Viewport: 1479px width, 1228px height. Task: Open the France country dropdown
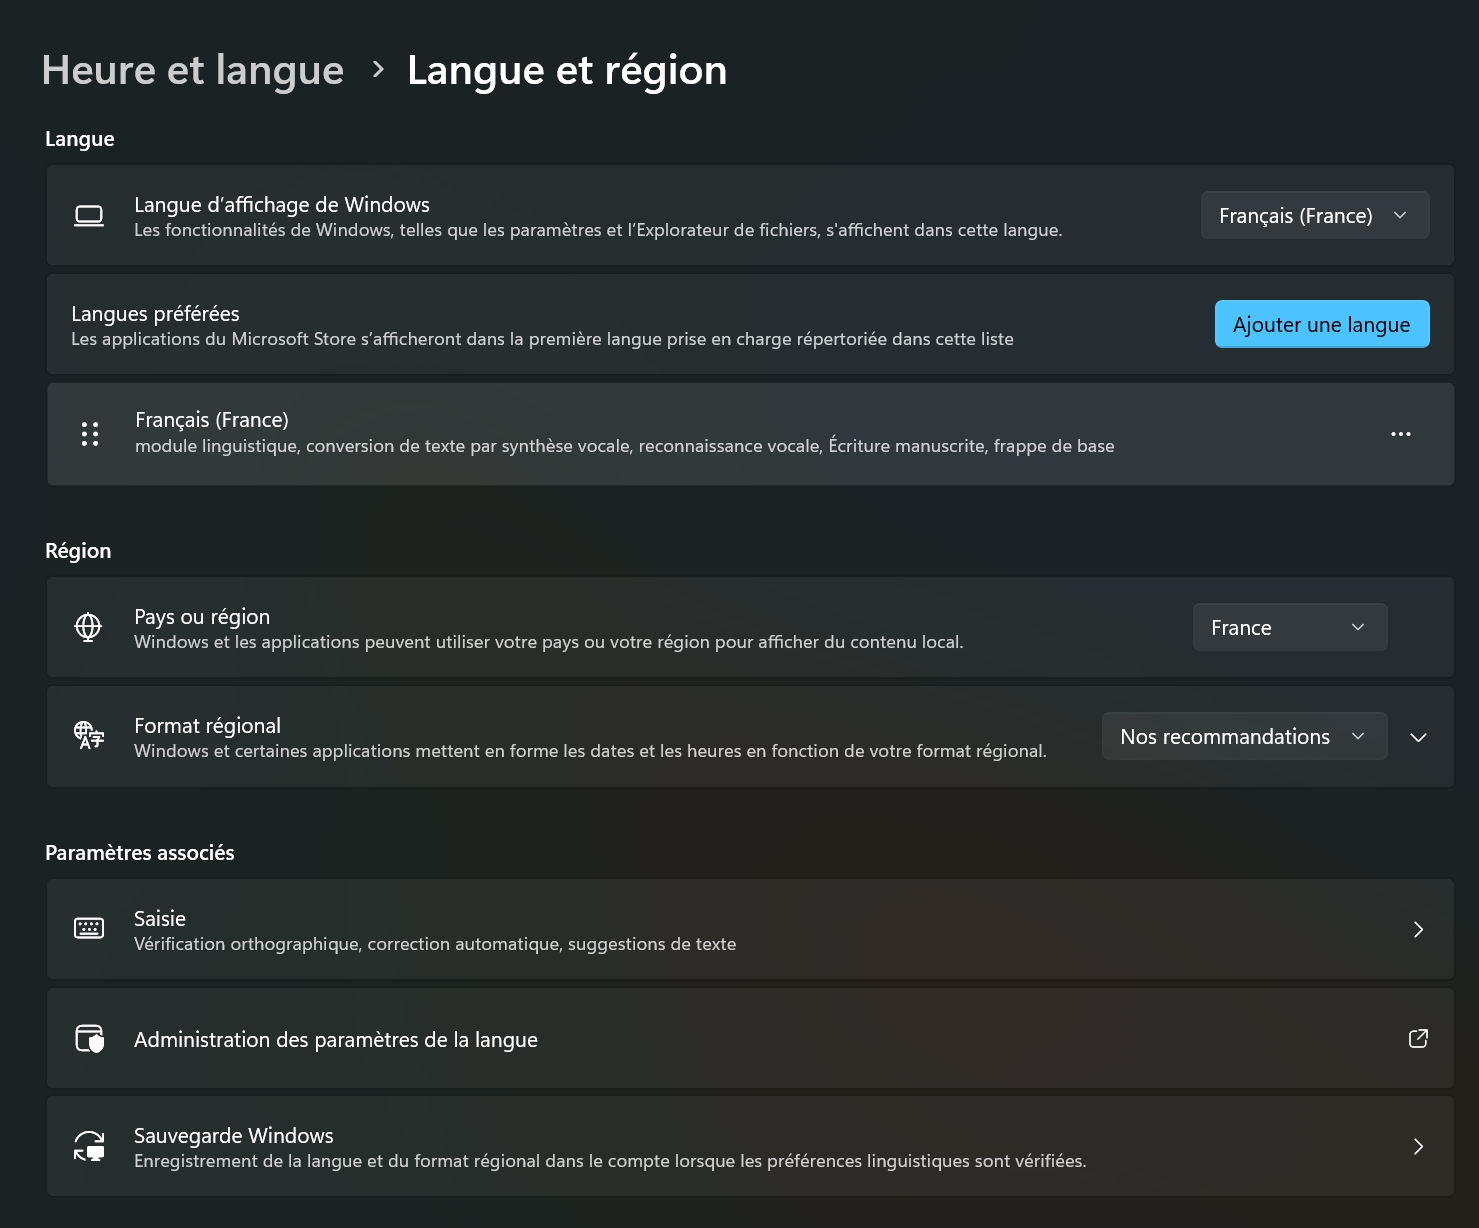(1289, 628)
